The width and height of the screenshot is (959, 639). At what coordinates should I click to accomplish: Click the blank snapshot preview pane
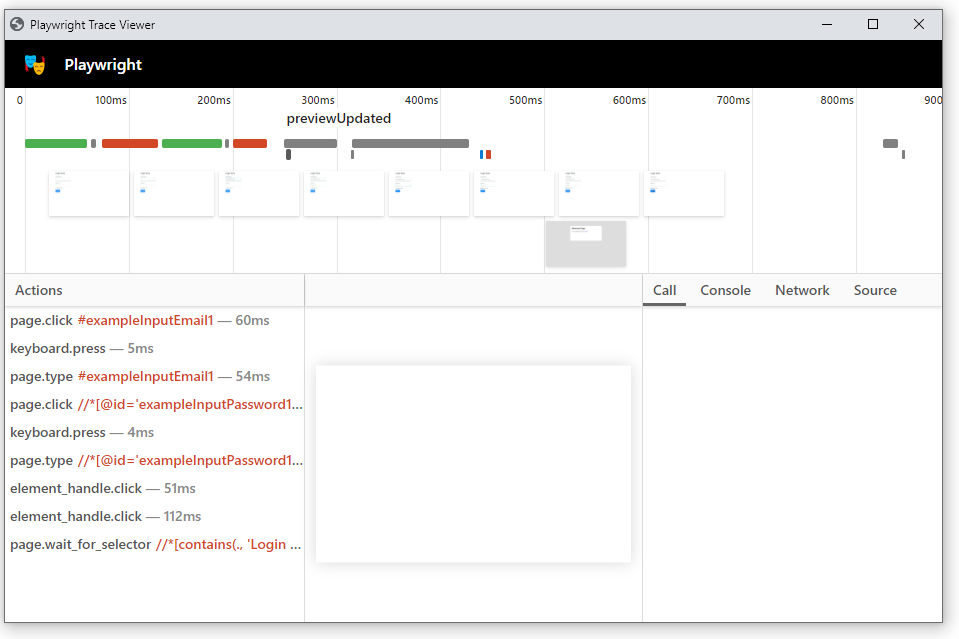pos(473,464)
